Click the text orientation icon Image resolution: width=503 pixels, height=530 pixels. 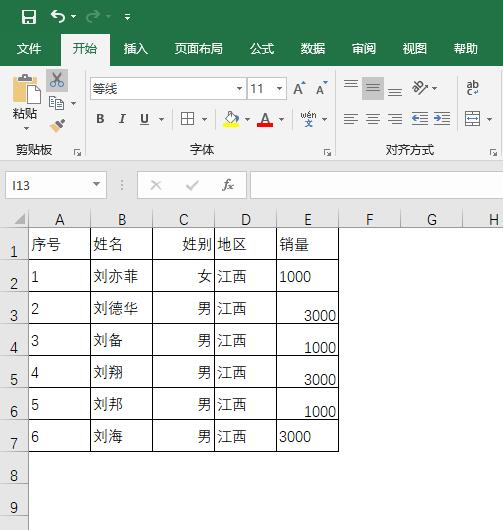pos(420,88)
